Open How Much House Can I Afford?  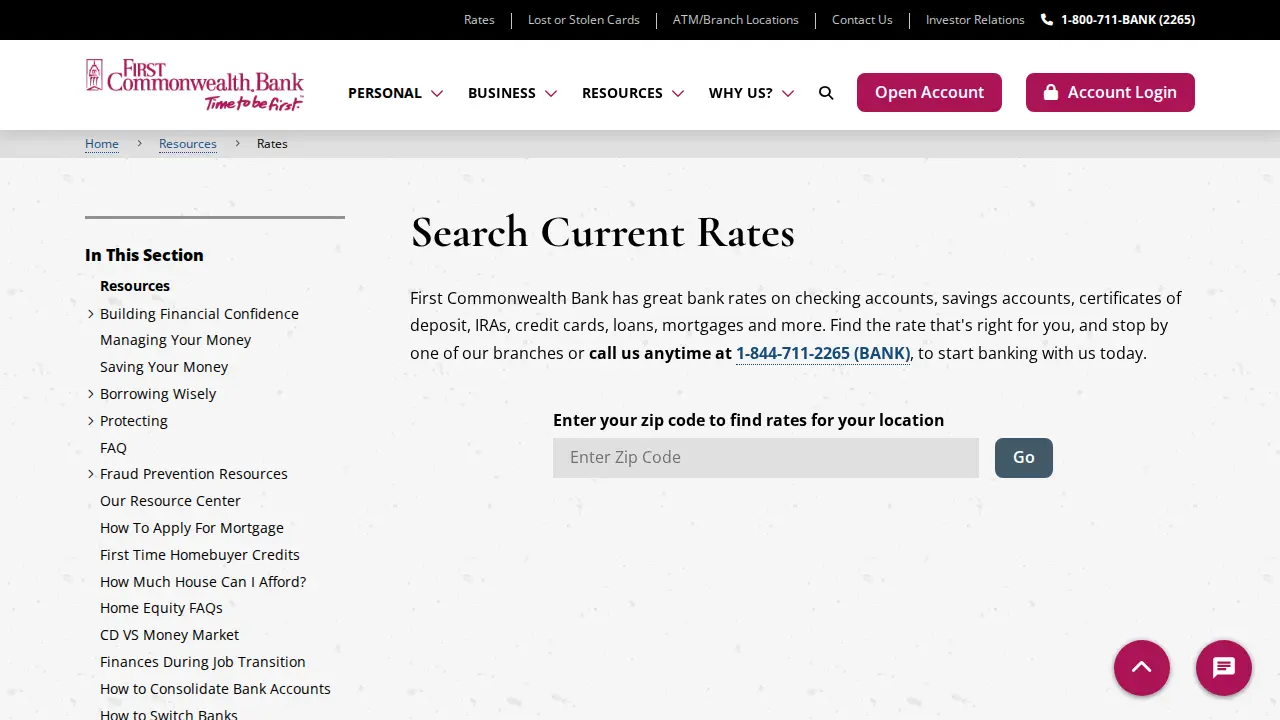click(203, 582)
